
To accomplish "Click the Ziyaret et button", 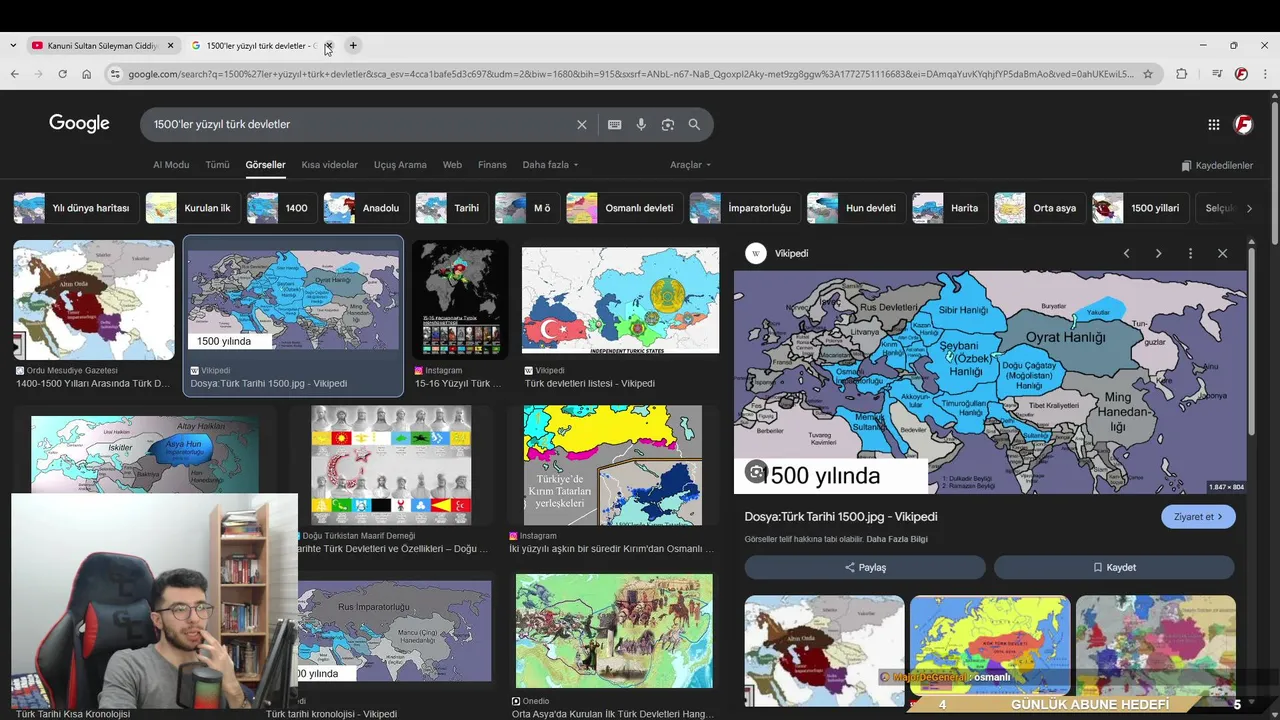I will pyautogui.click(x=1198, y=517).
